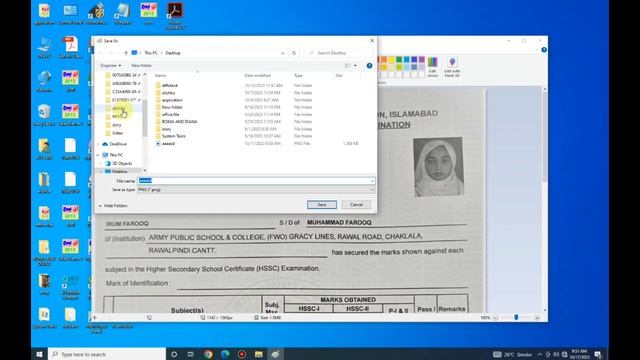640x360 pixels.
Task: Click the Save button
Action: coord(322,204)
